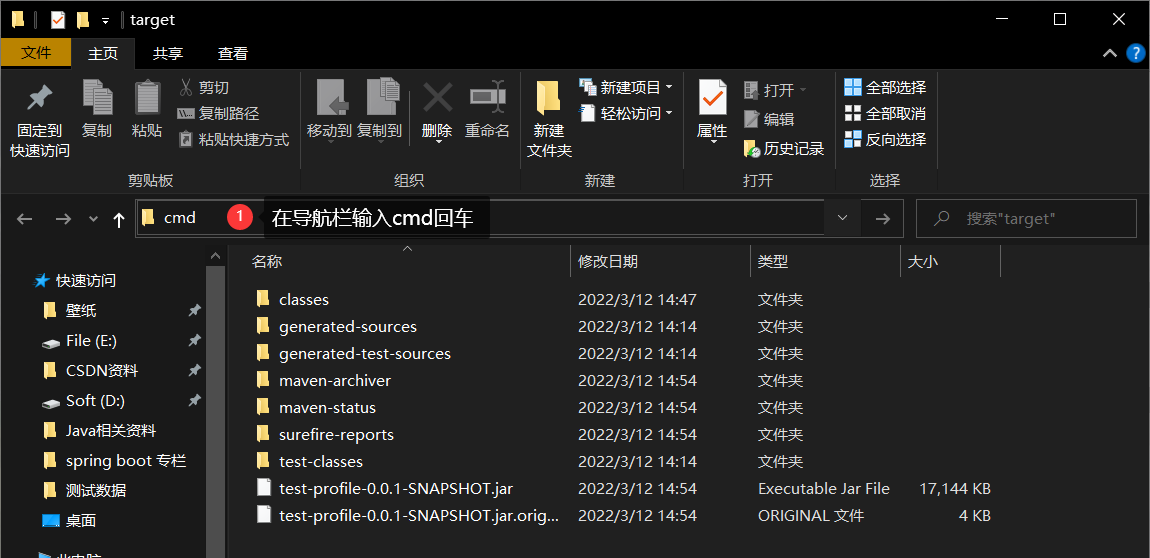
Task: Click History (历史记录) icon
Action: coord(752,149)
